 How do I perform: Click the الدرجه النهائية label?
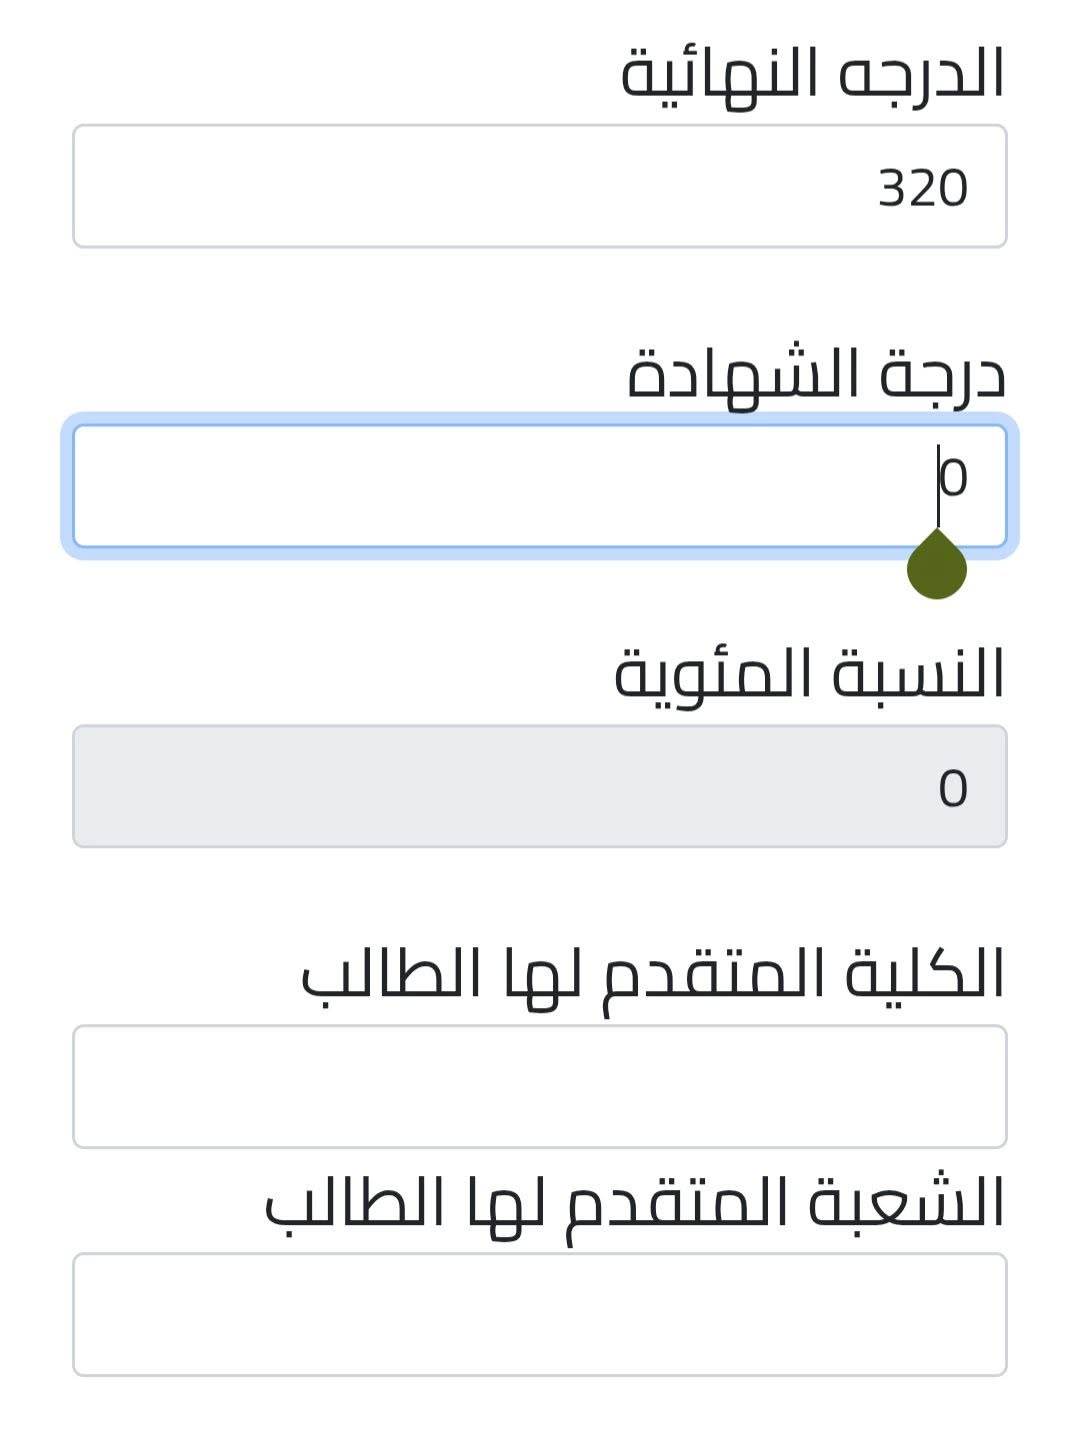point(812,74)
